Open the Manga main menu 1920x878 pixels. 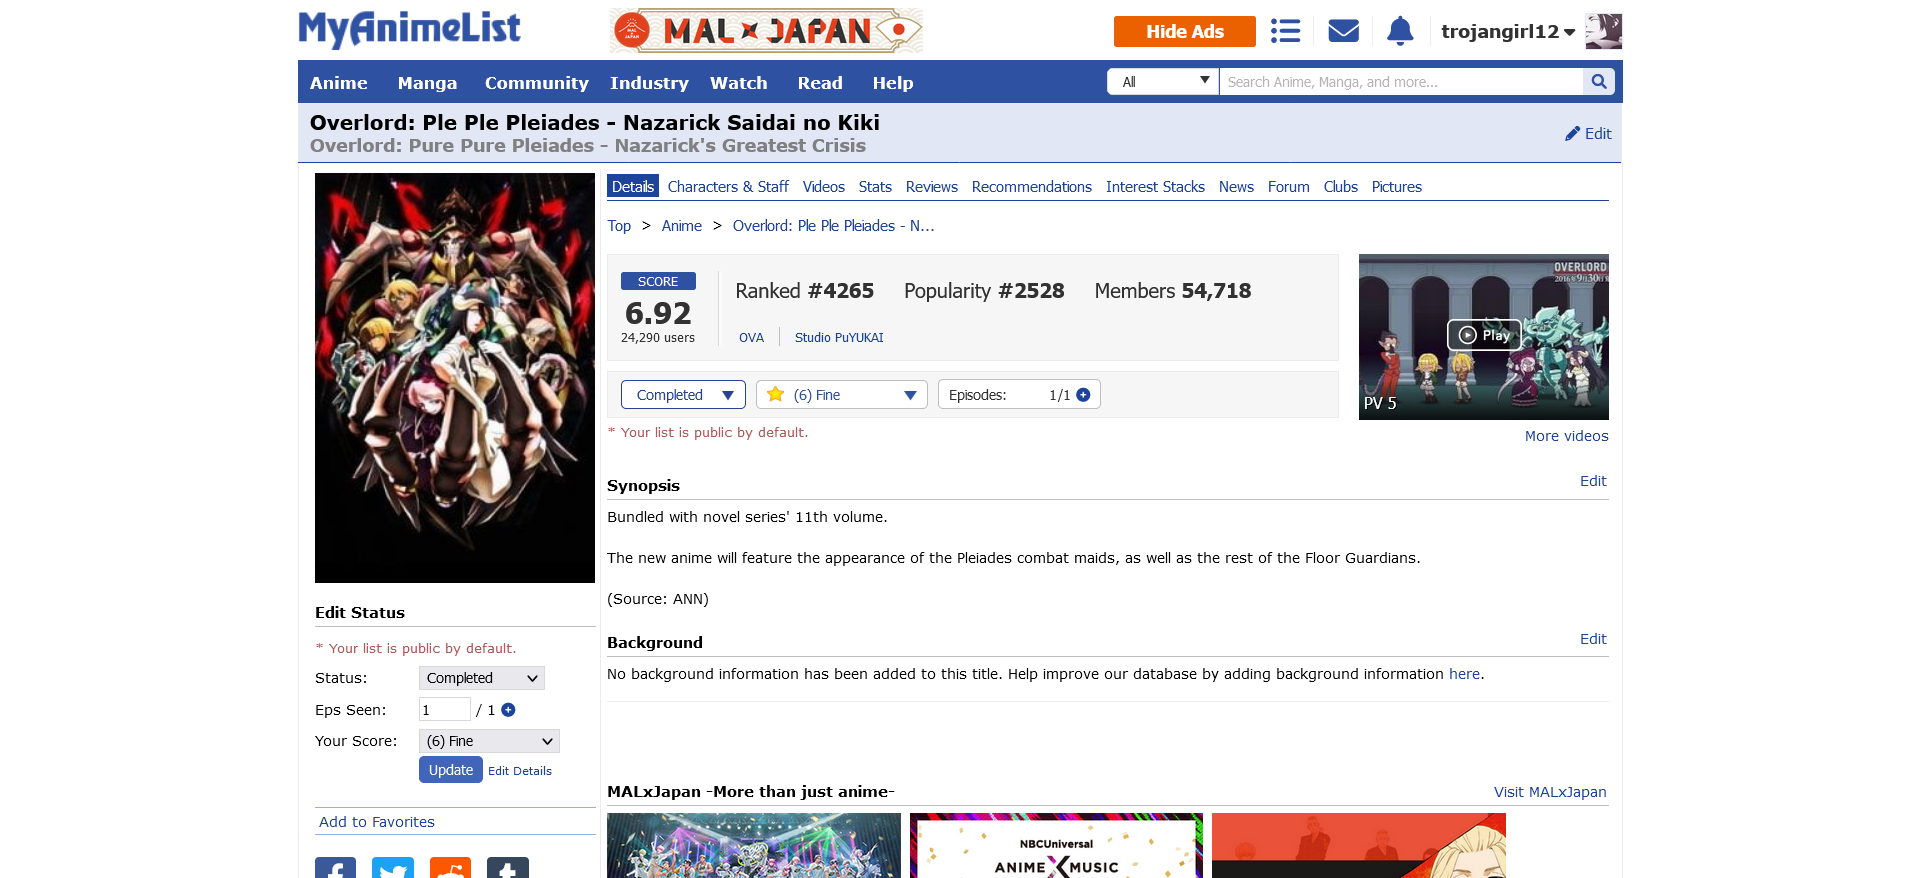427,83
